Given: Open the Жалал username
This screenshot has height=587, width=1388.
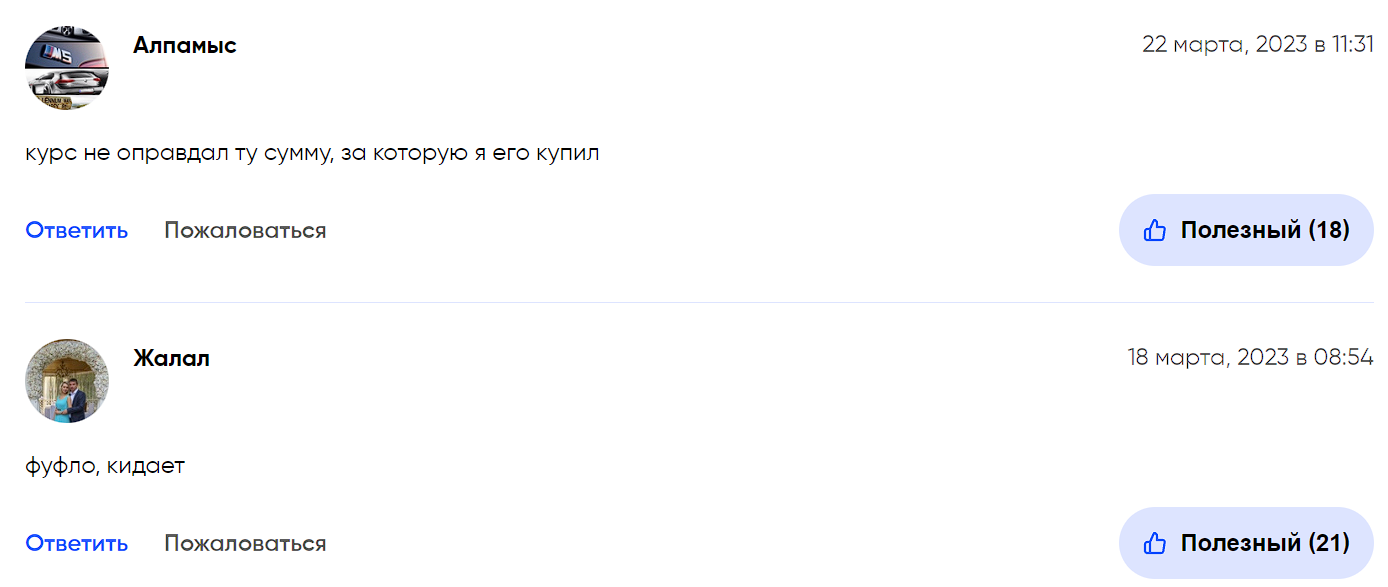Looking at the screenshot, I should [x=171, y=358].
